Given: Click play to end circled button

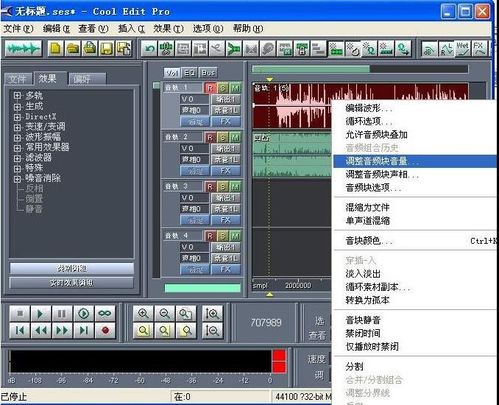Looking at the screenshot, I should click(83, 314).
